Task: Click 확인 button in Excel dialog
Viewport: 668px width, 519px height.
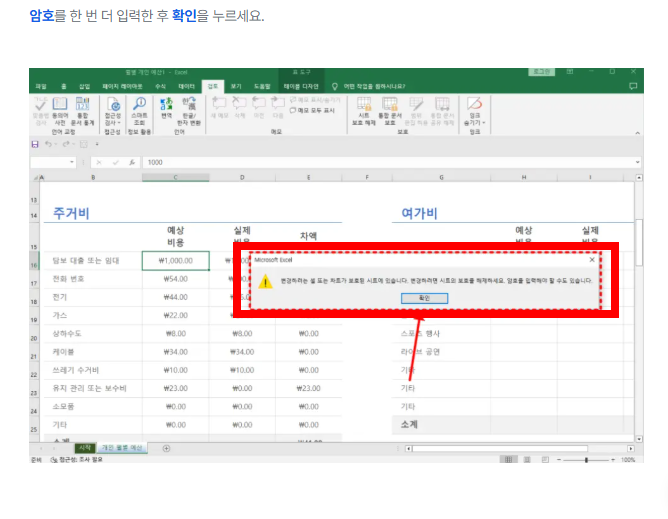Action: (x=424, y=298)
